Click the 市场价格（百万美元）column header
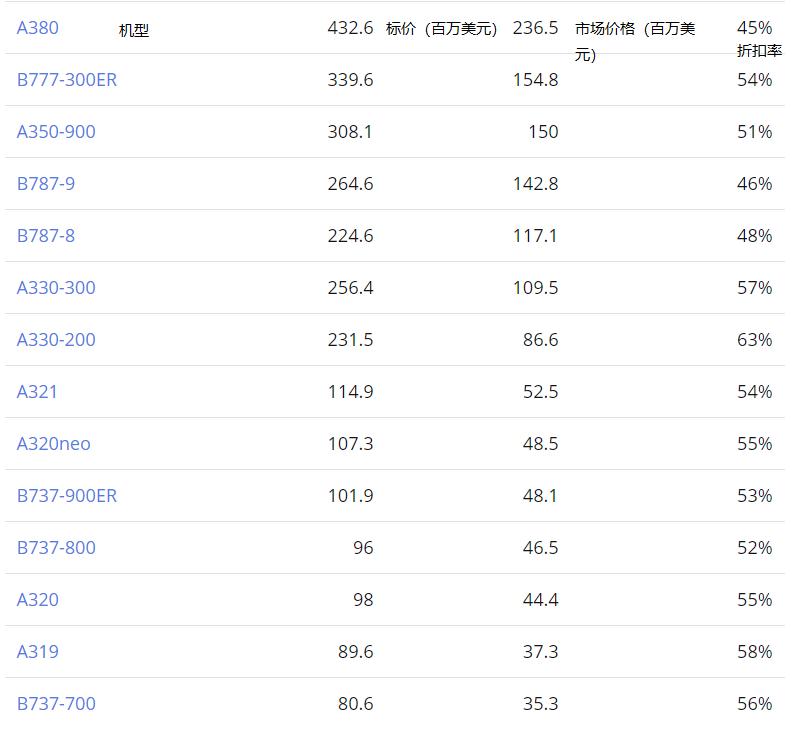Image resolution: width=796 pixels, height=733 pixels. tap(635, 41)
